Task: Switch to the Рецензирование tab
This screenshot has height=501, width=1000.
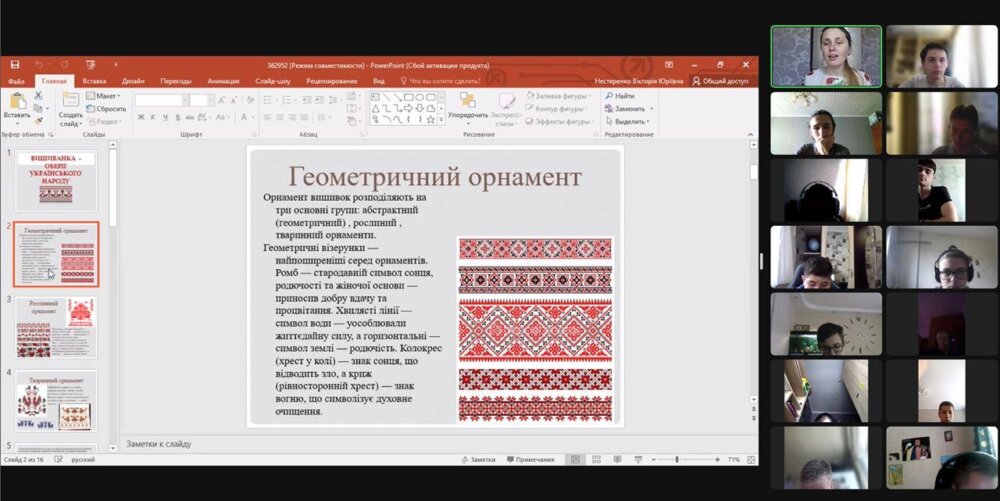Action: pos(331,81)
